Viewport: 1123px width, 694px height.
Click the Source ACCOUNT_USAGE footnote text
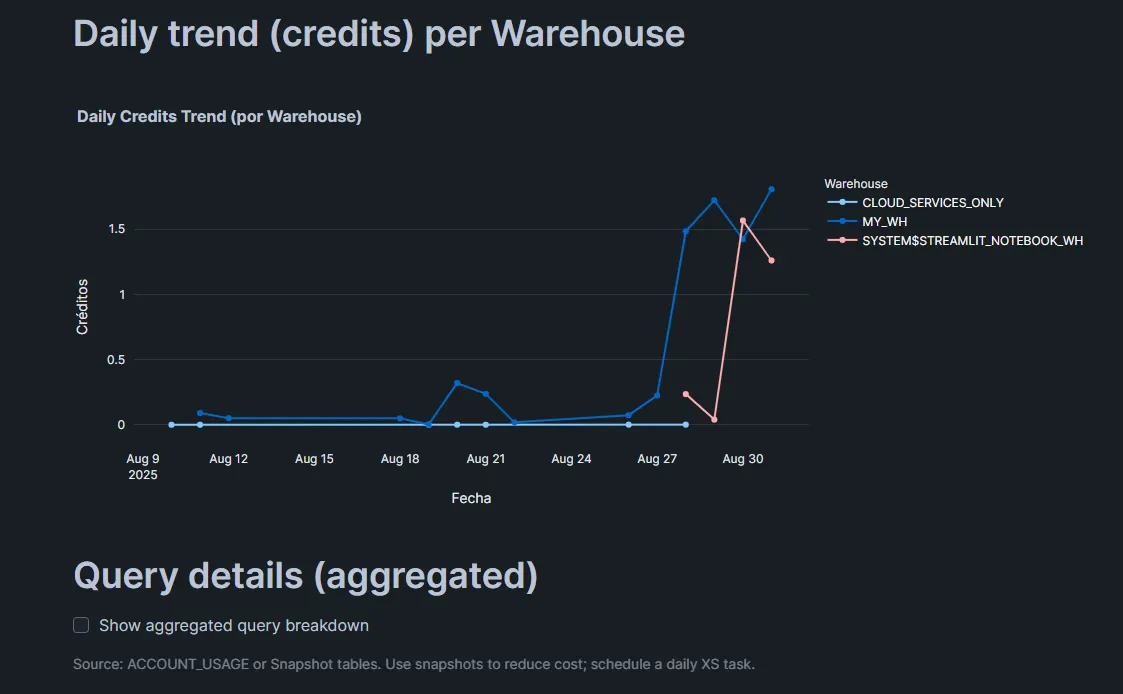(x=414, y=663)
